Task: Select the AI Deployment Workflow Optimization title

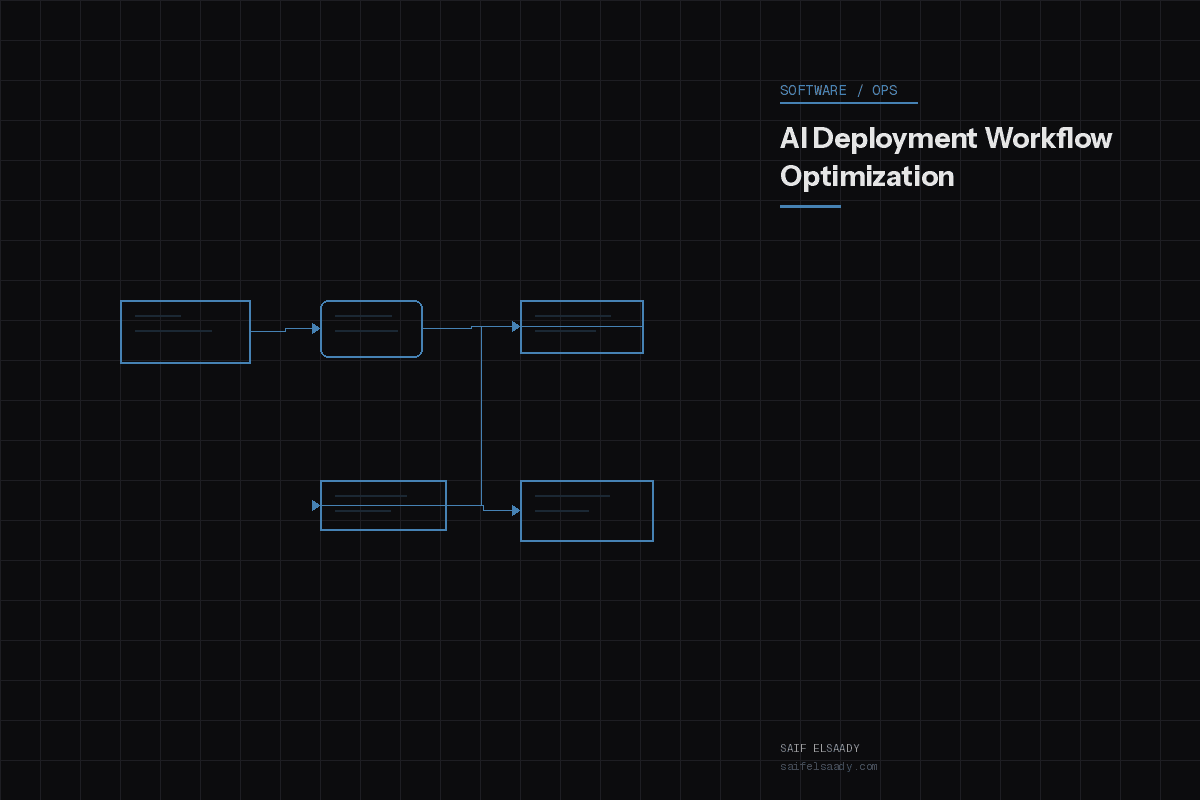Action: pyautogui.click(x=945, y=157)
